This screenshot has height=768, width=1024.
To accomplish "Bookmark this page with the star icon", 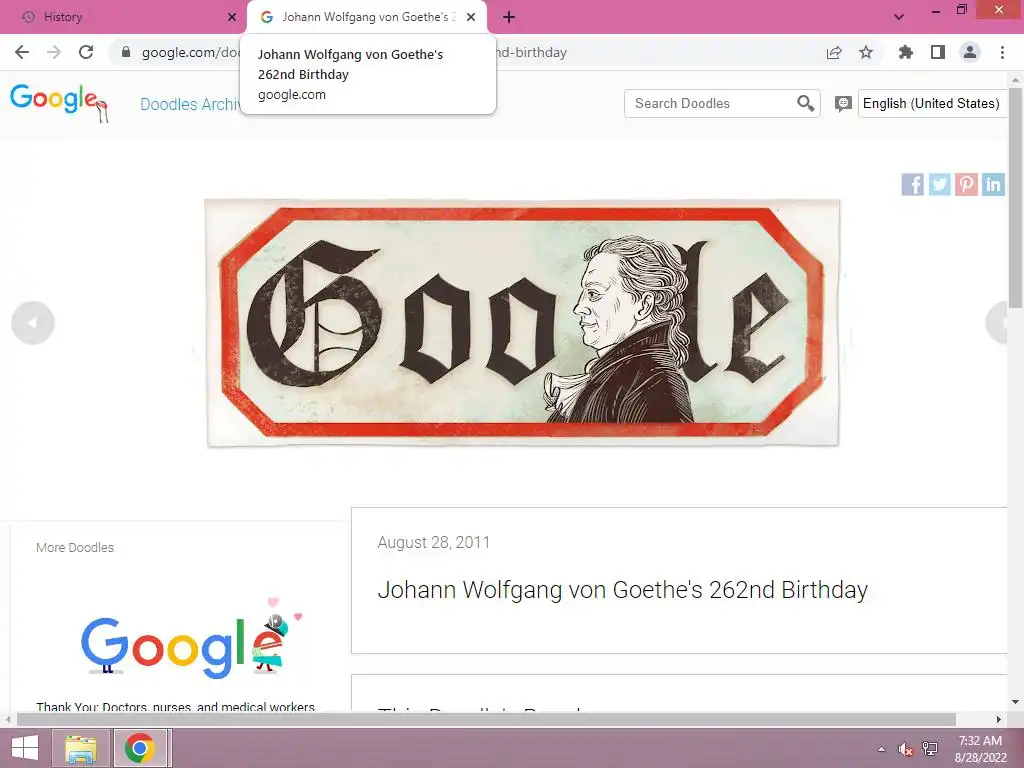I will (866, 52).
